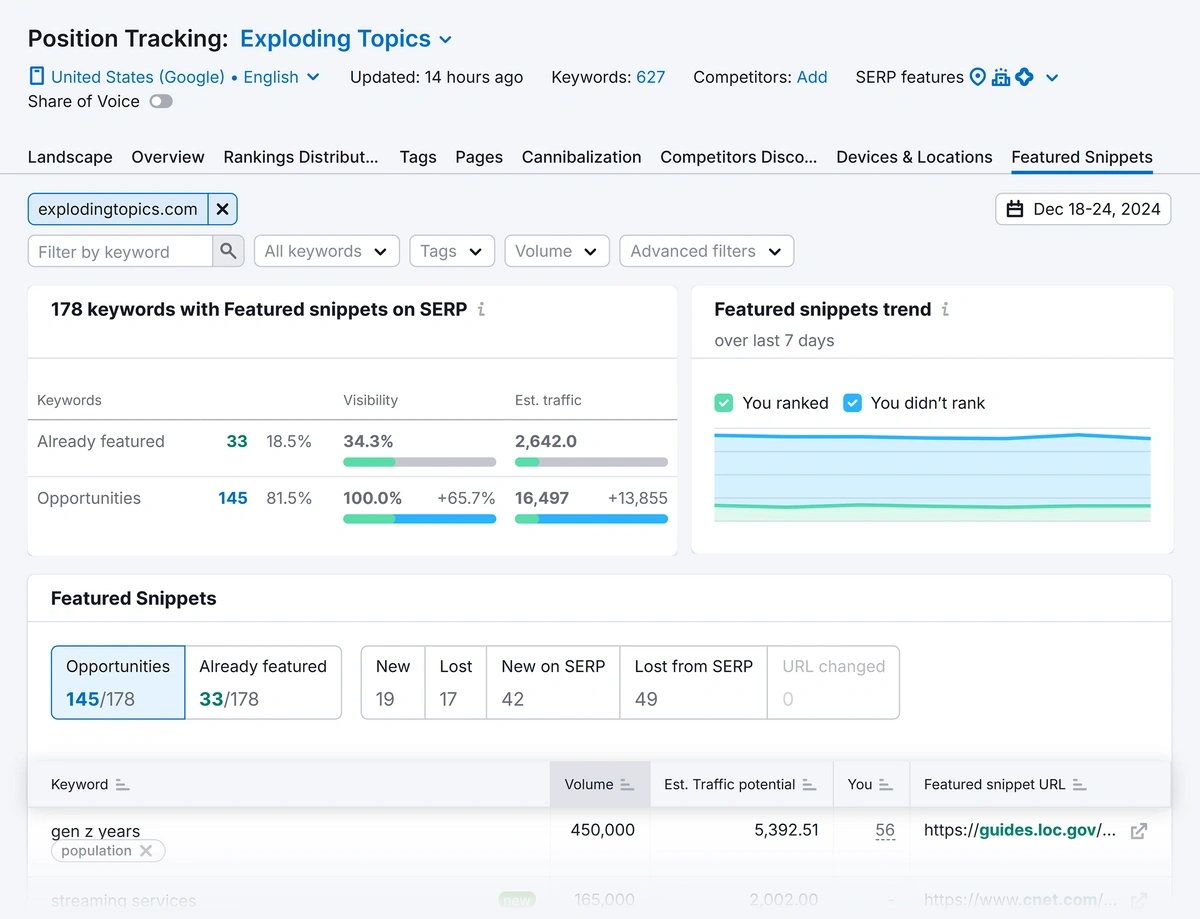Click the 450,000 volume value

pos(603,830)
